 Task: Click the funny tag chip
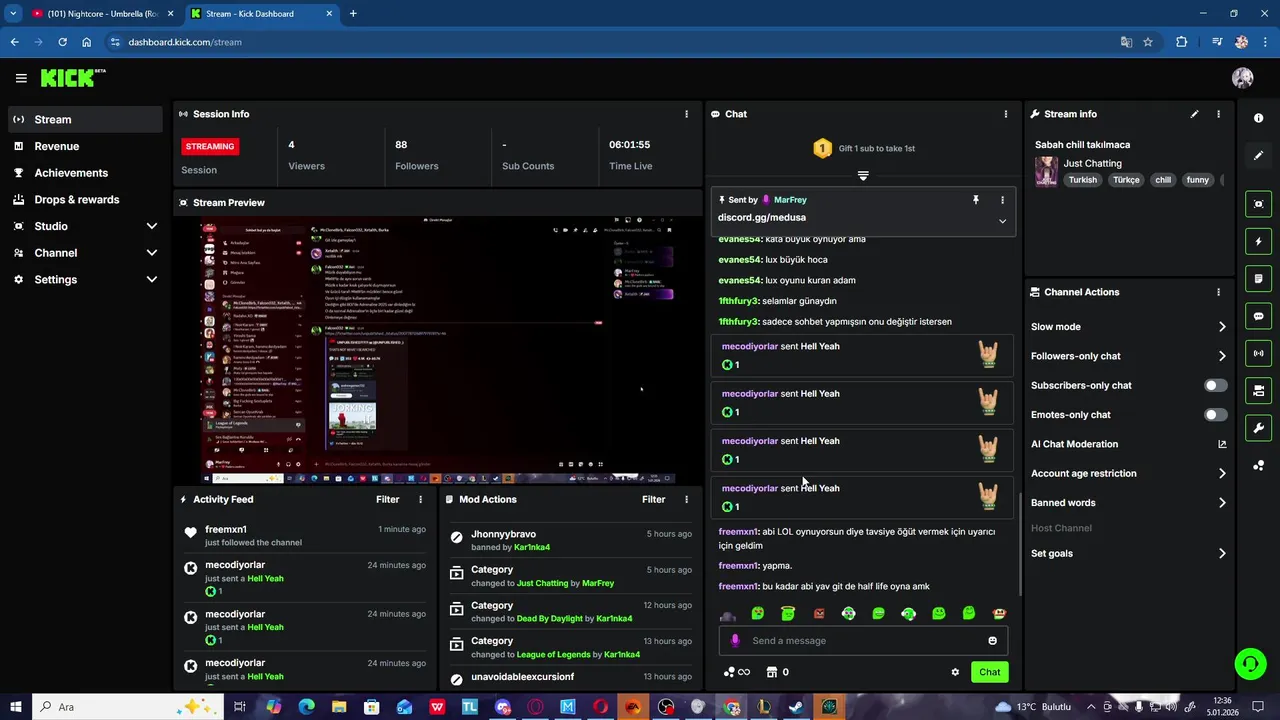click(x=1197, y=180)
